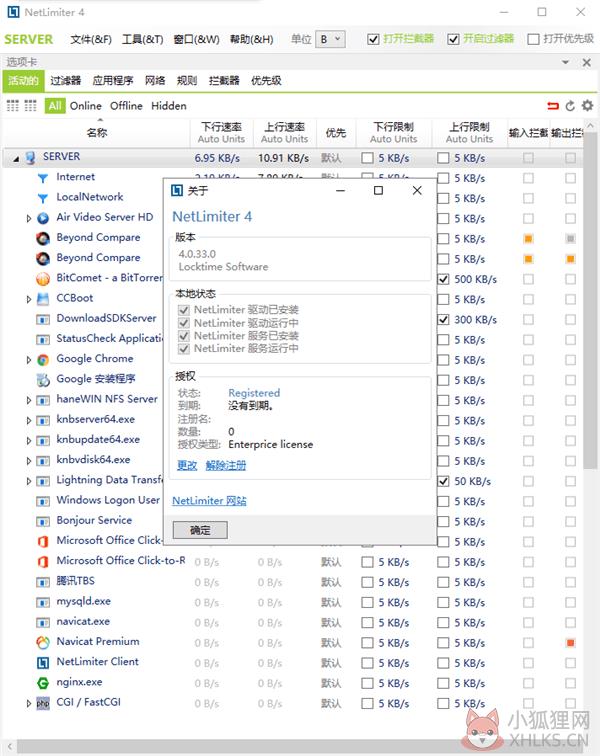Open the 选项卡 panel dropdown arrow

tap(565, 62)
